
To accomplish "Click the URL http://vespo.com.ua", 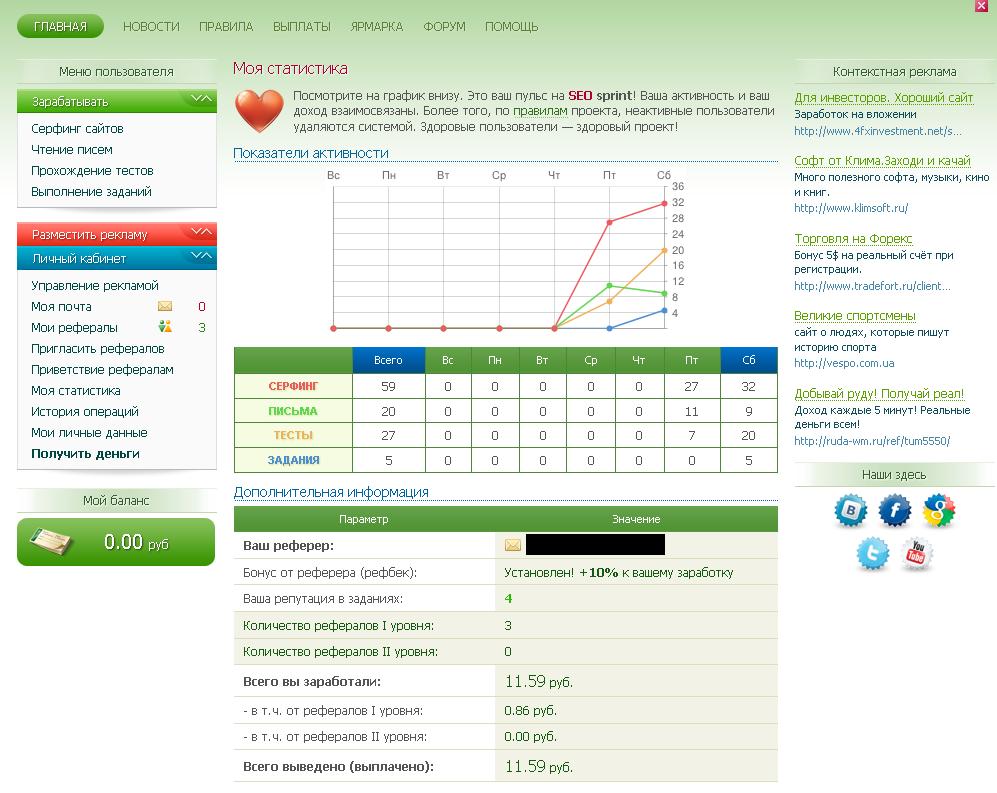I will (x=844, y=363).
